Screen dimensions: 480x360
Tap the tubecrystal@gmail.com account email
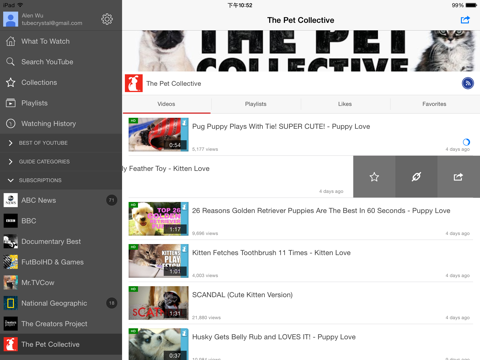[x=52, y=23]
